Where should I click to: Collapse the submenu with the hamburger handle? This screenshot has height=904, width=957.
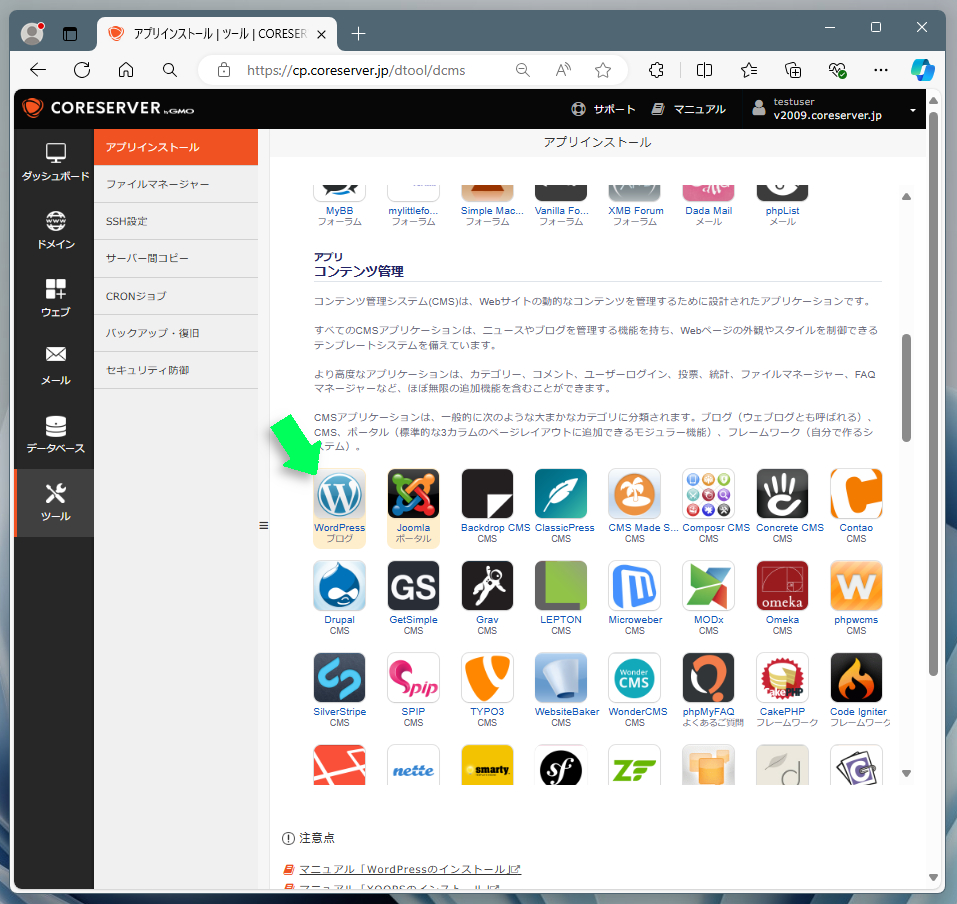click(264, 526)
